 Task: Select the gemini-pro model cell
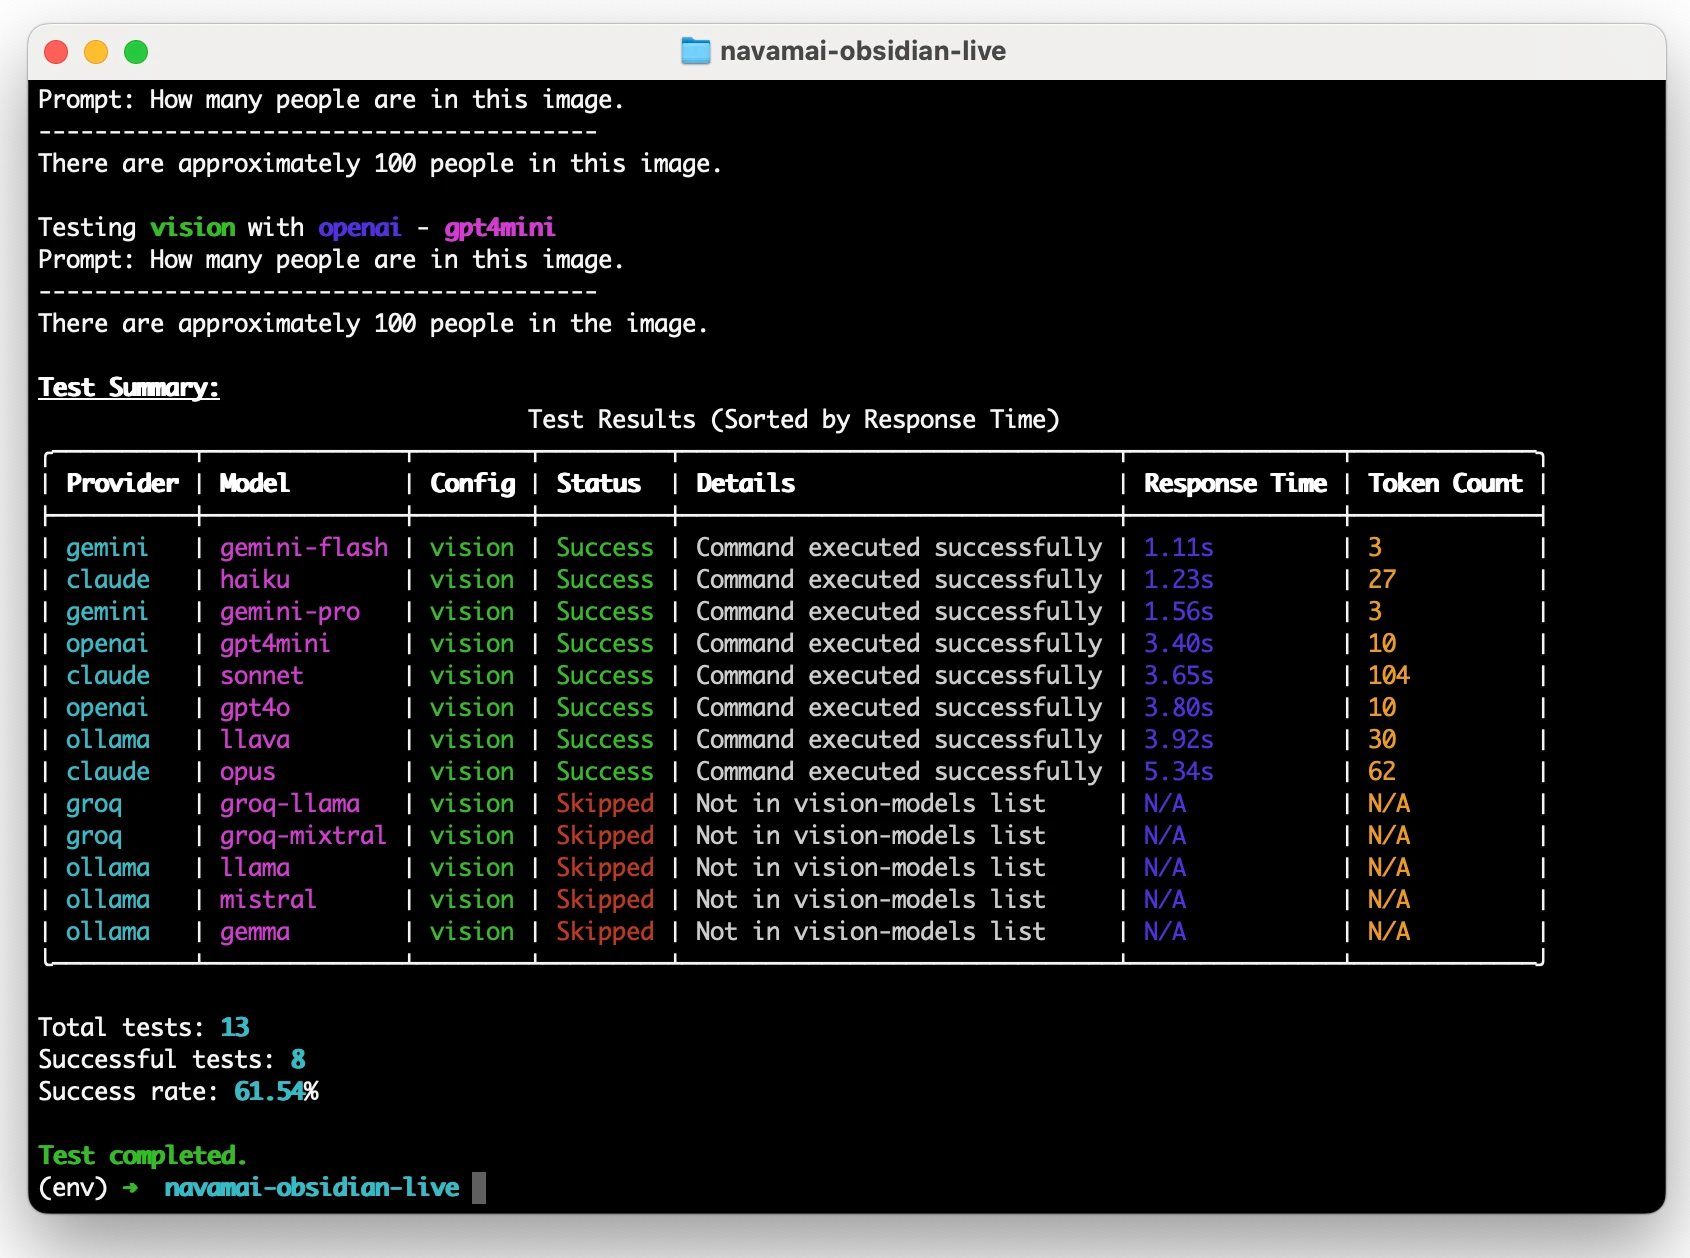pyautogui.click(x=290, y=611)
